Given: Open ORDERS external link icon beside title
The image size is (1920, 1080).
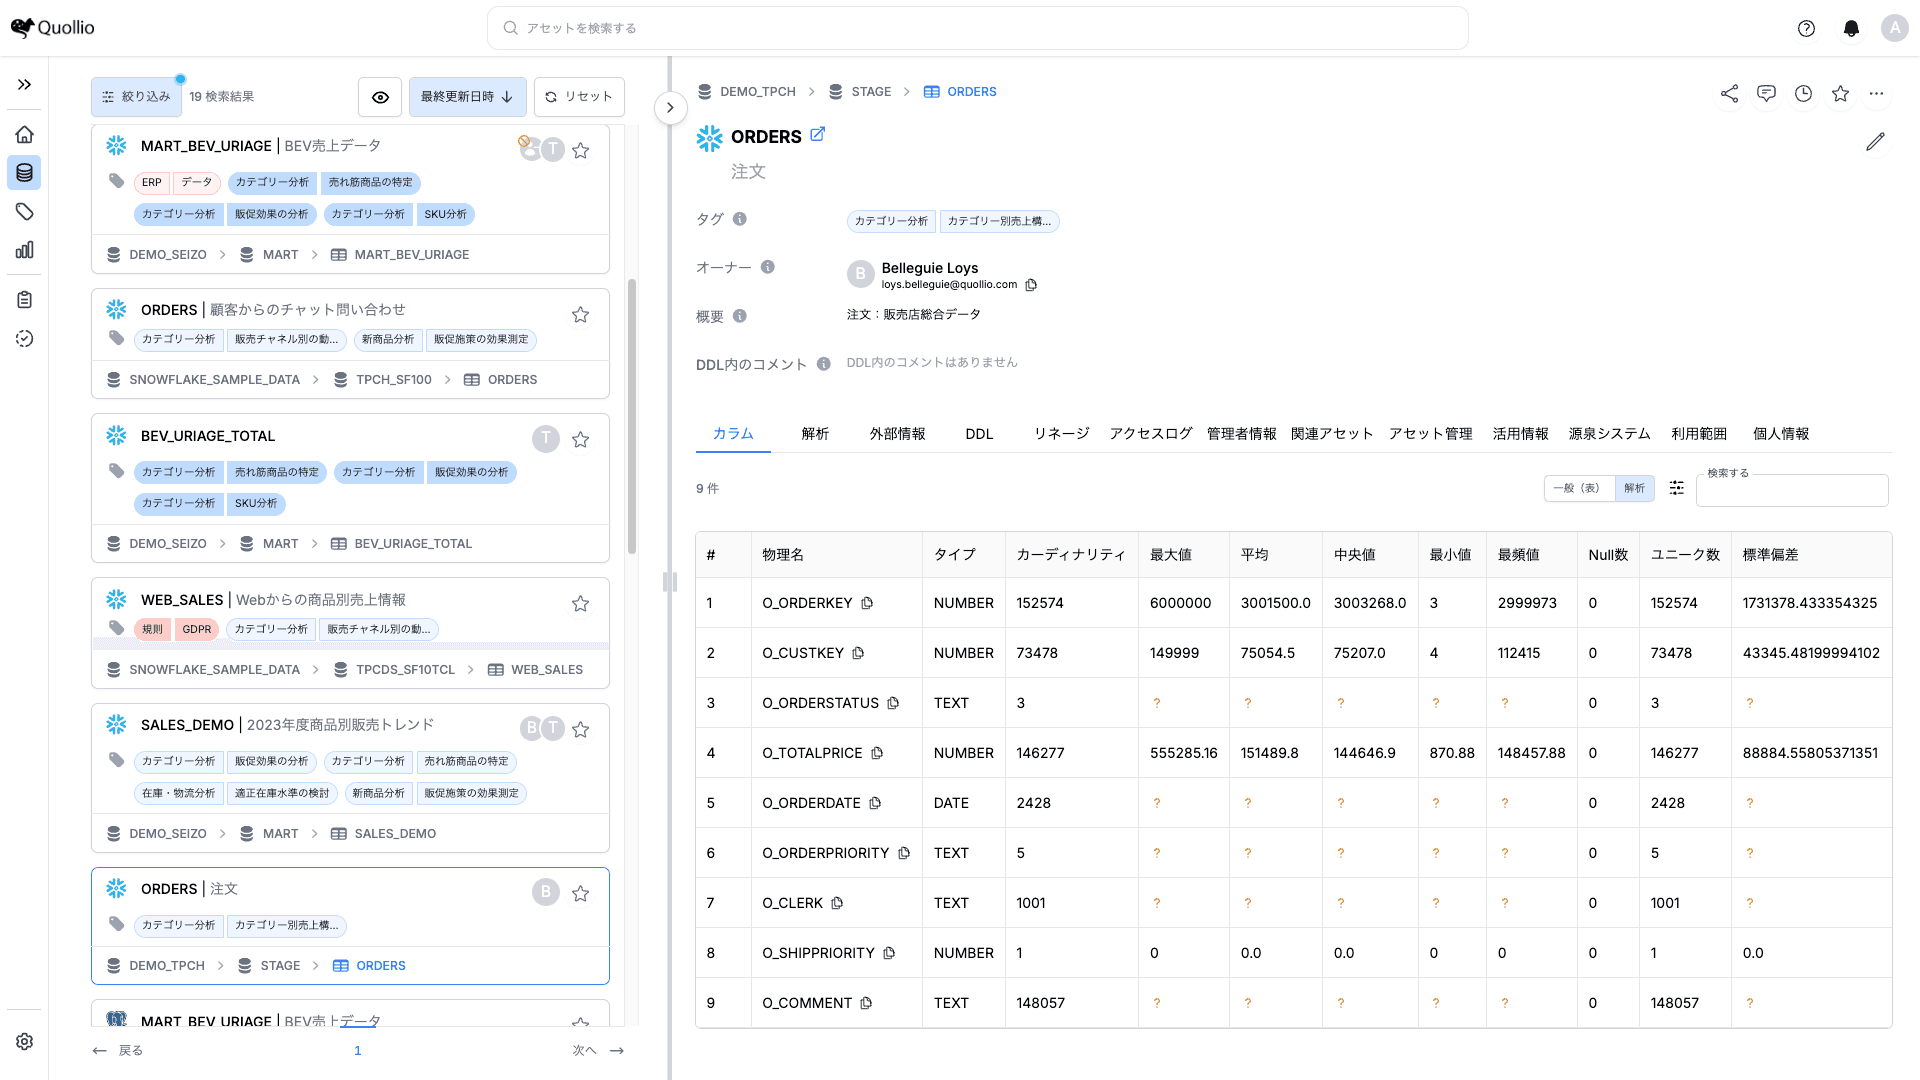Looking at the screenshot, I should click(x=817, y=134).
